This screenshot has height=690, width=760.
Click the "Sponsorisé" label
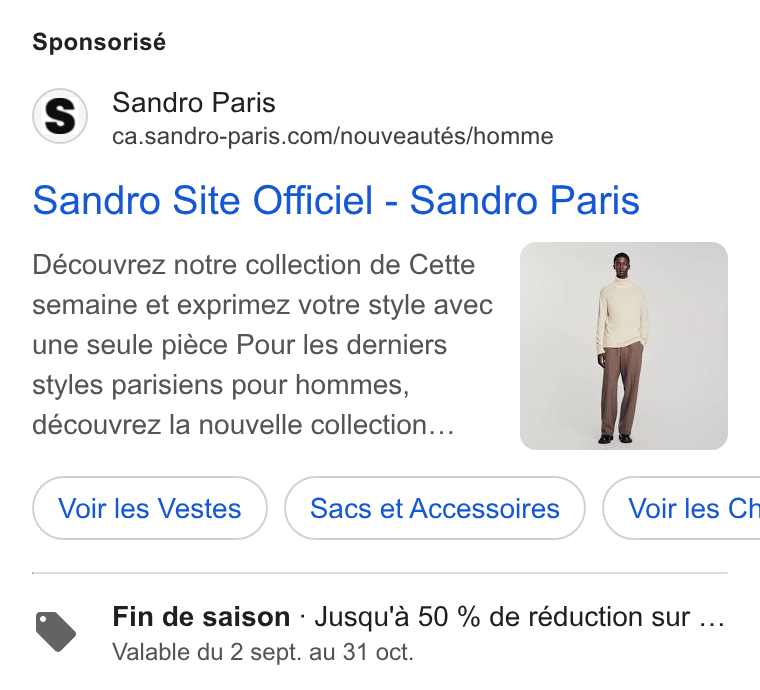[99, 42]
